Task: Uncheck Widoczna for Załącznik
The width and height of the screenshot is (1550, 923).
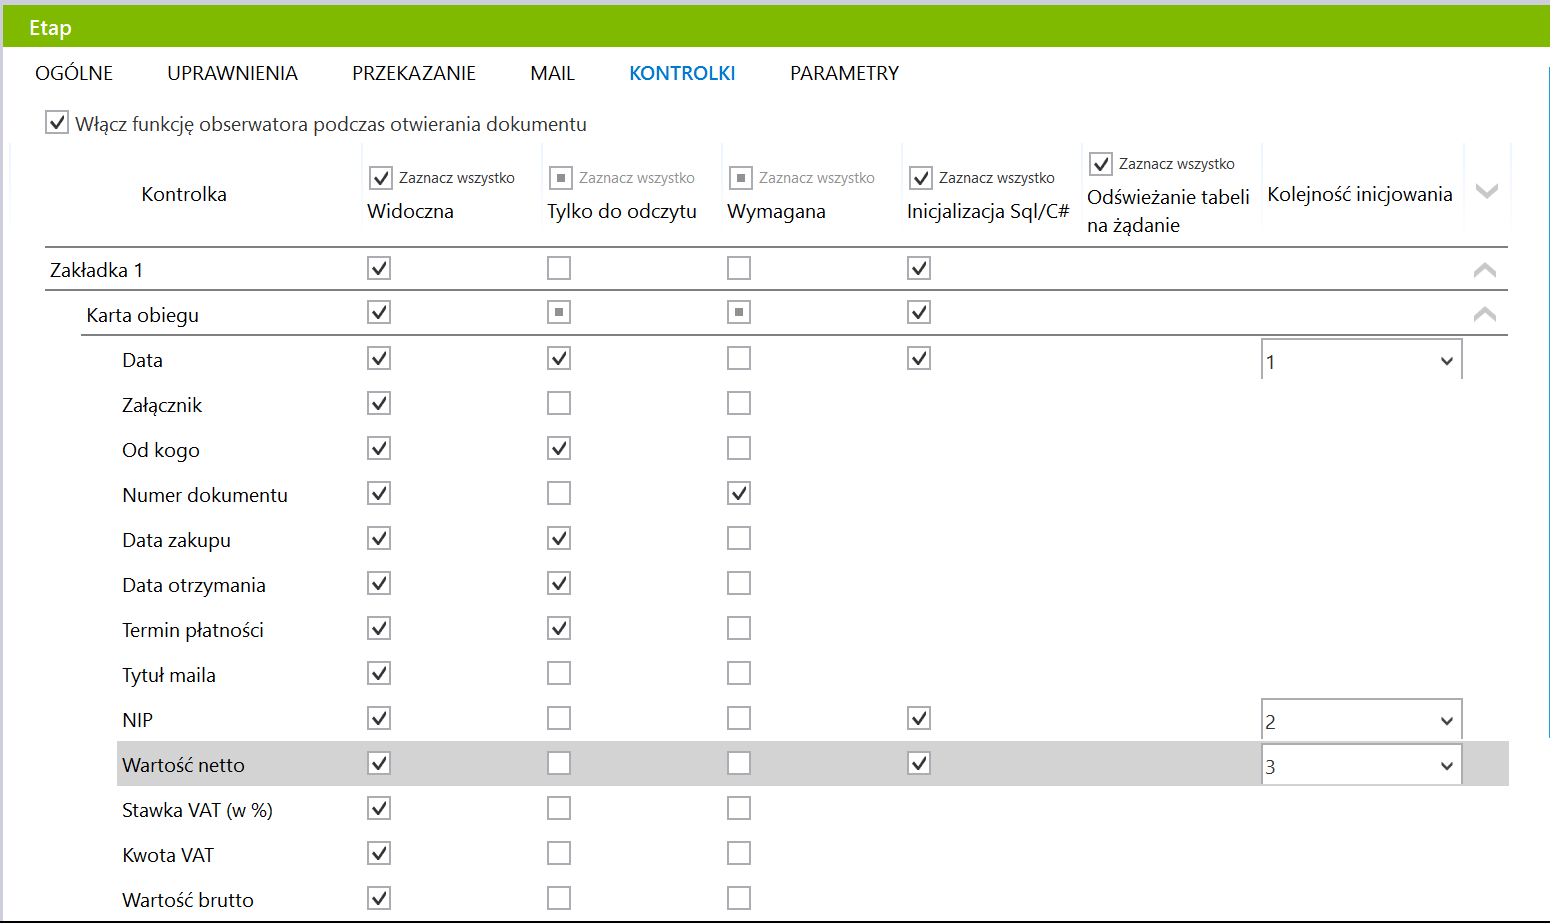Action: coord(379,403)
